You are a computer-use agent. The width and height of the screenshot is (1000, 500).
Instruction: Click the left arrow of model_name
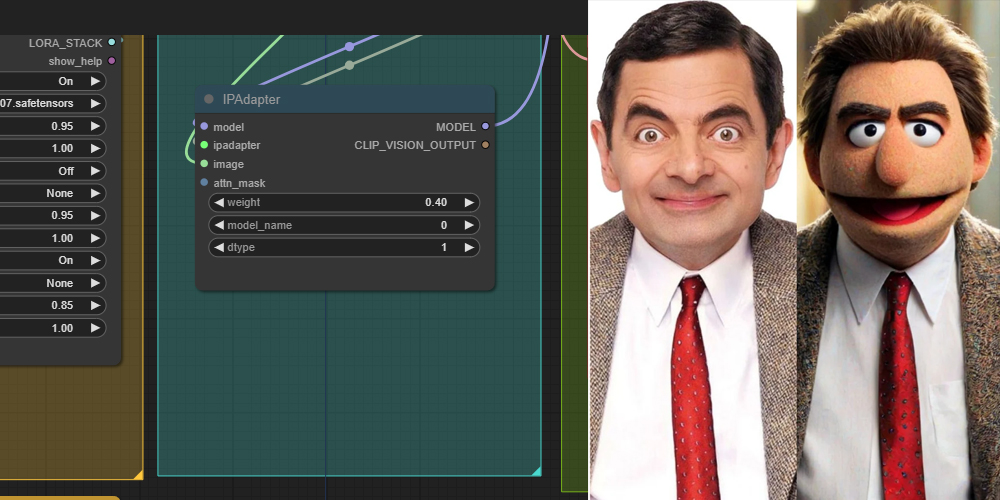coord(219,225)
